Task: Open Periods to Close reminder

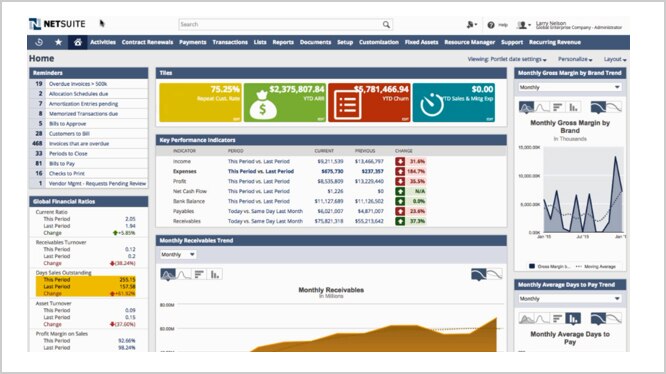Action: [68, 153]
